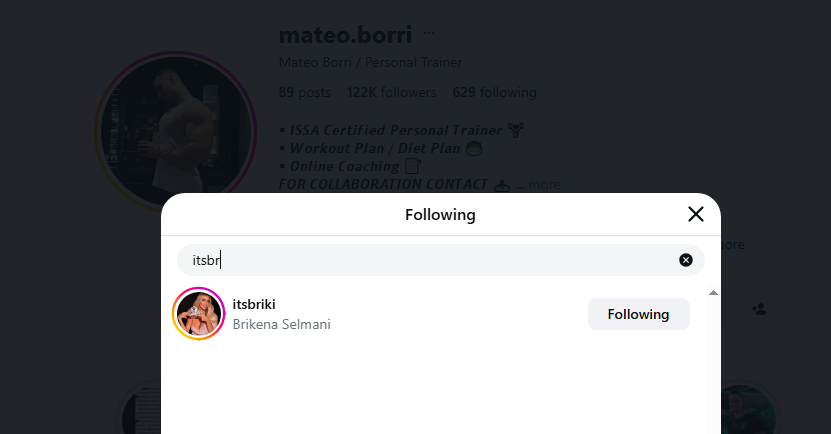Click the similar accounts add-person icon
The height and width of the screenshot is (434, 831).
759,309
